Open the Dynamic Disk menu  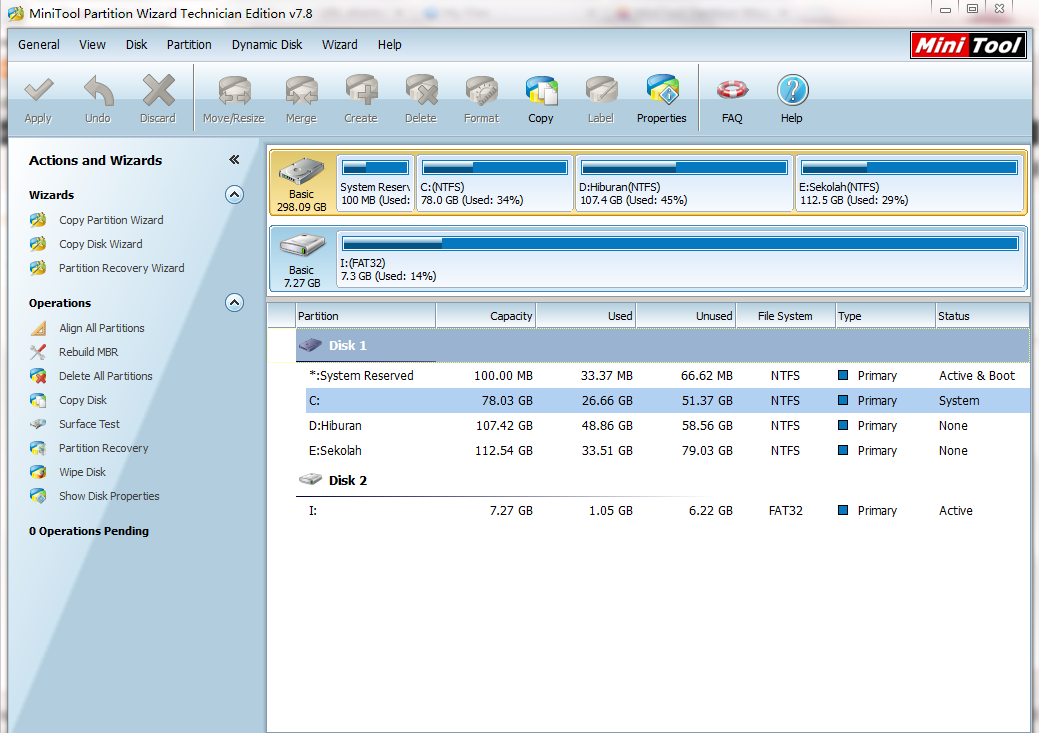[267, 44]
